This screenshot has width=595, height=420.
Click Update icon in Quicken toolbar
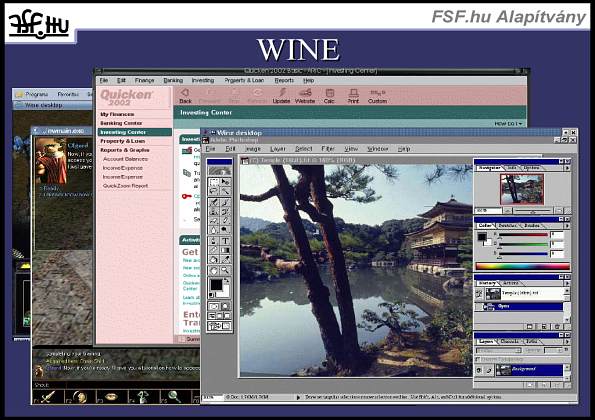[281, 96]
